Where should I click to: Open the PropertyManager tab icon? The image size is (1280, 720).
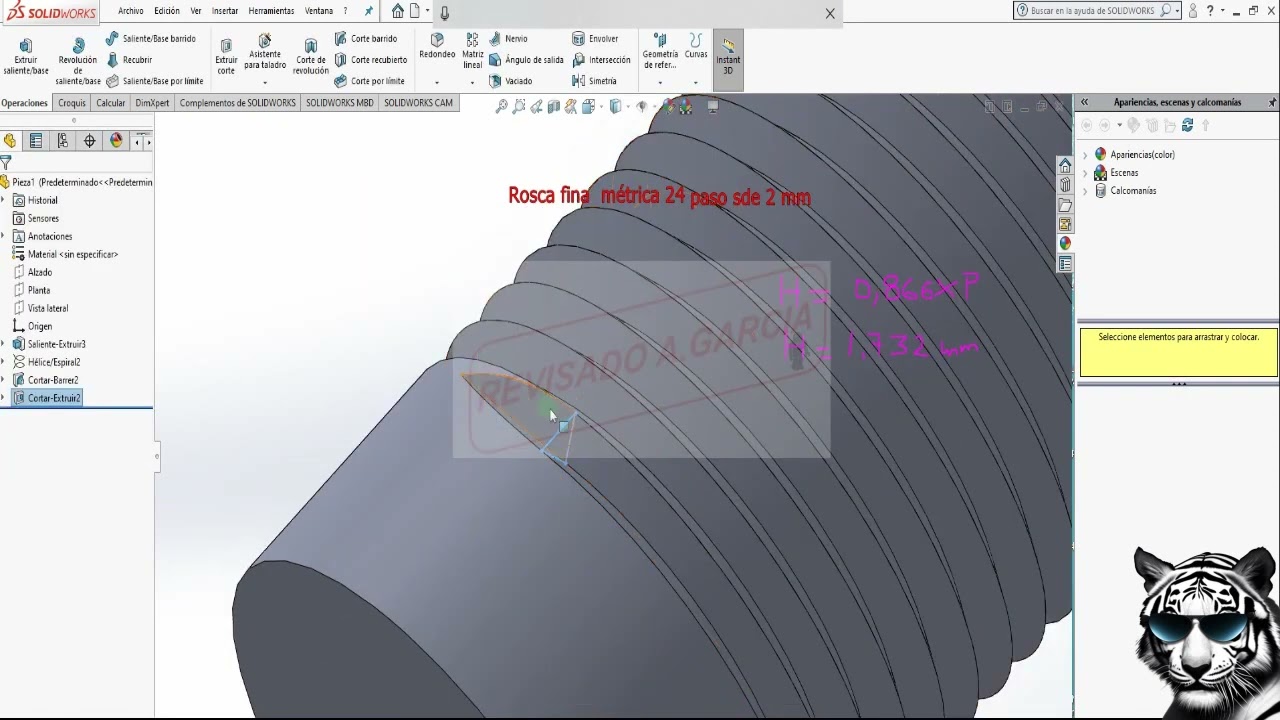tap(36, 141)
